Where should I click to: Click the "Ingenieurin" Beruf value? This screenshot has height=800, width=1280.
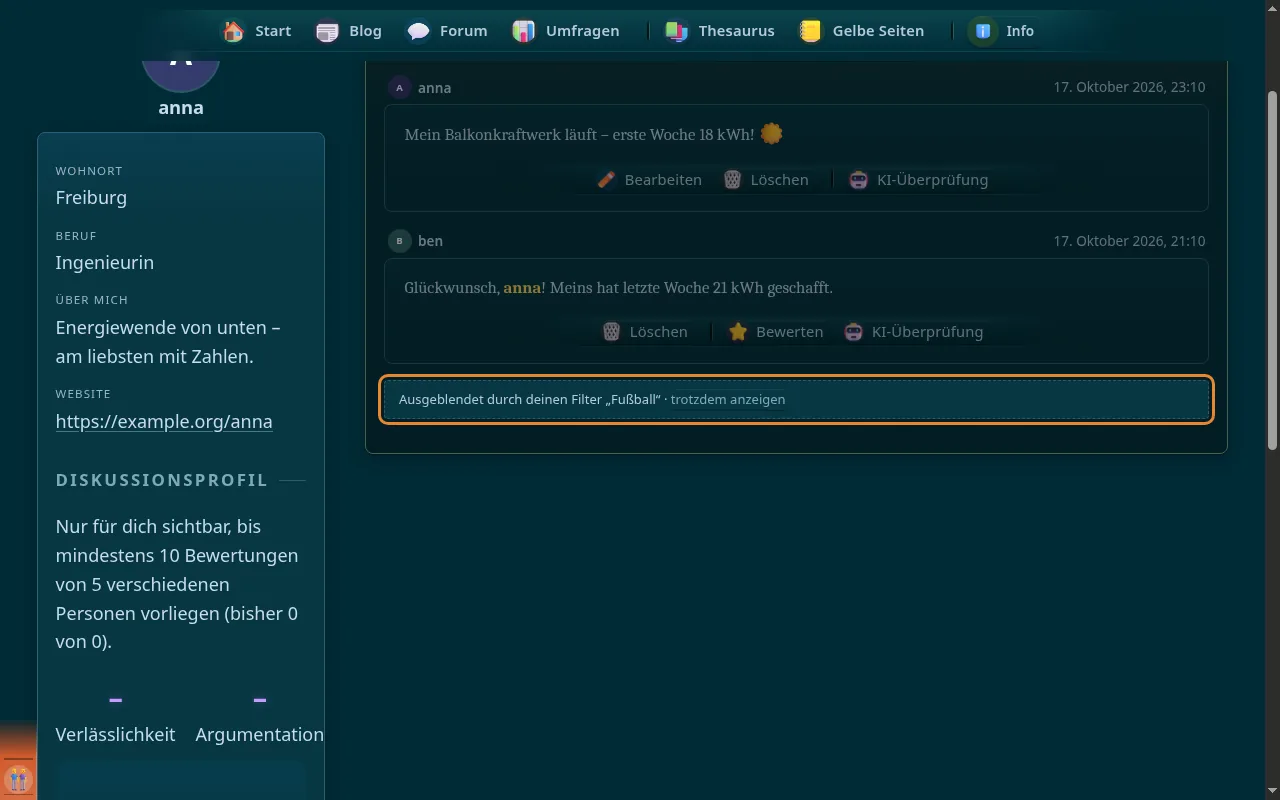click(x=105, y=263)
